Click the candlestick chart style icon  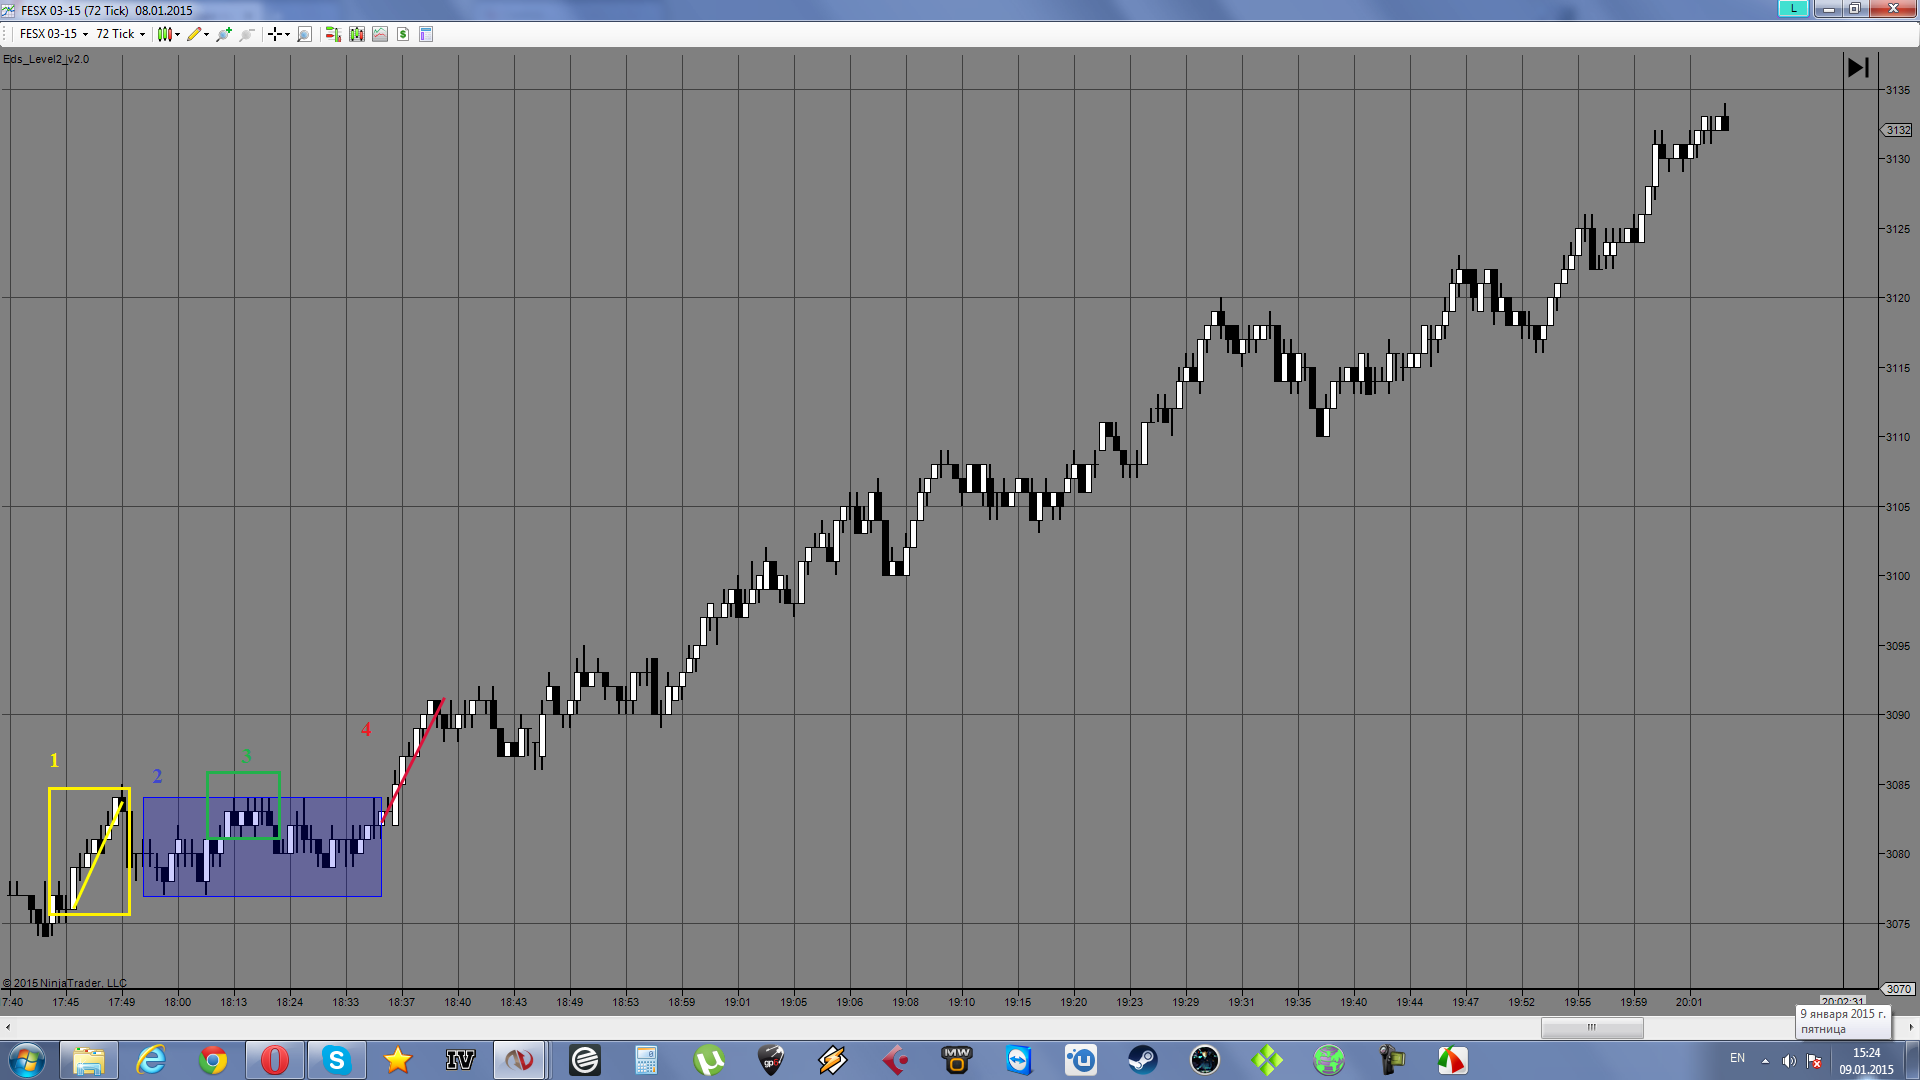pos(165,34)
